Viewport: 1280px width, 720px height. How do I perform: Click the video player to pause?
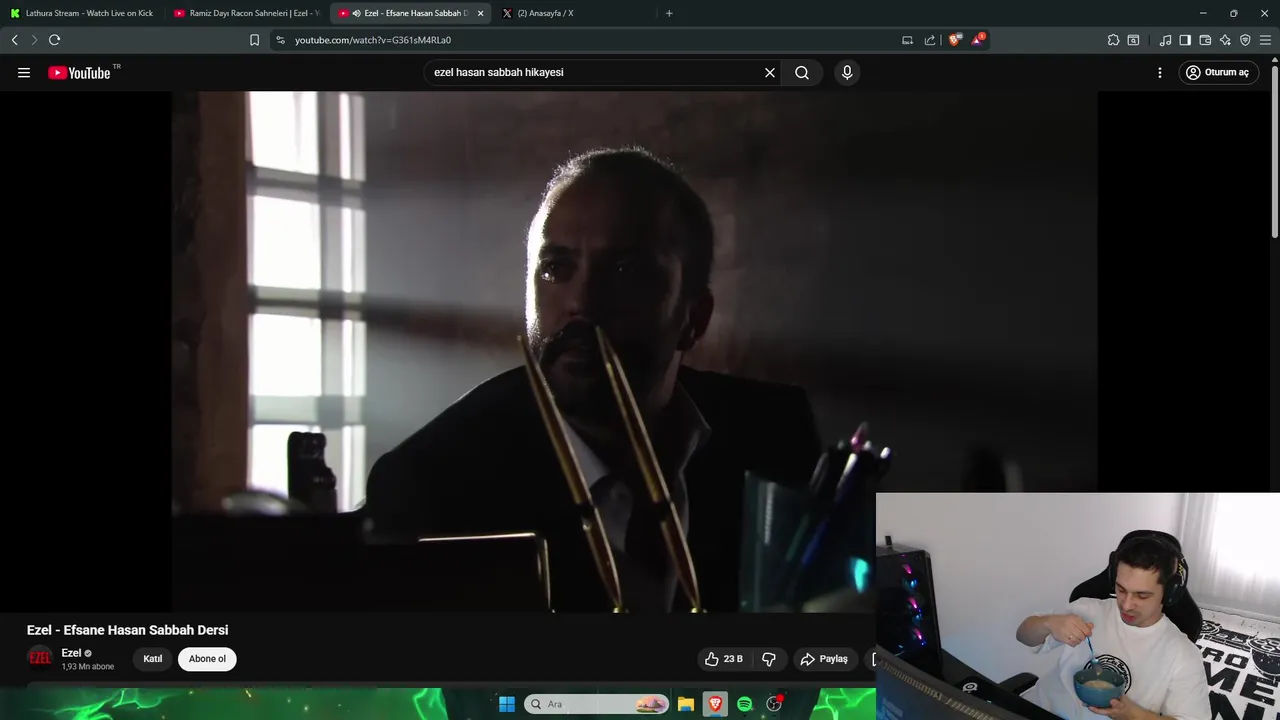coord(634,350)
